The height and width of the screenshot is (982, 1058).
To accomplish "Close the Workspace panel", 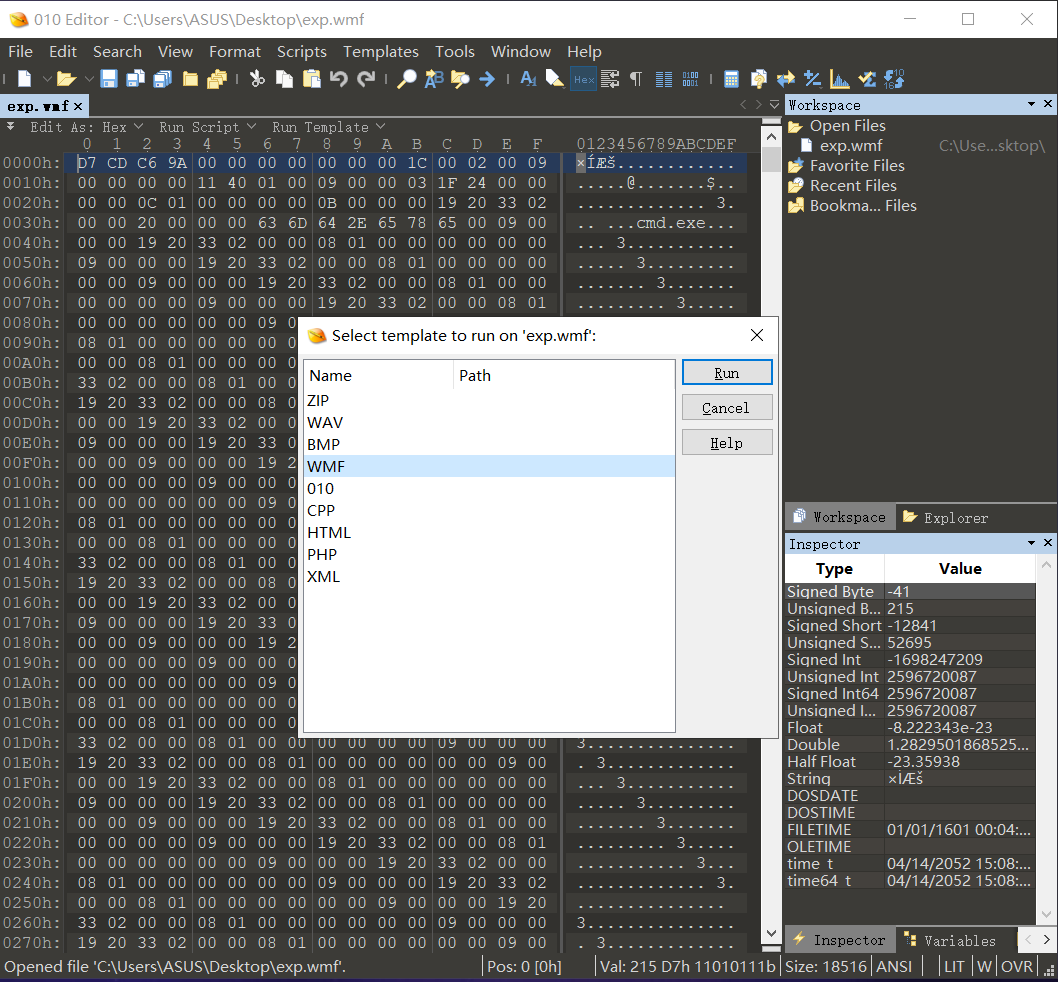I will coord(1048,104).
